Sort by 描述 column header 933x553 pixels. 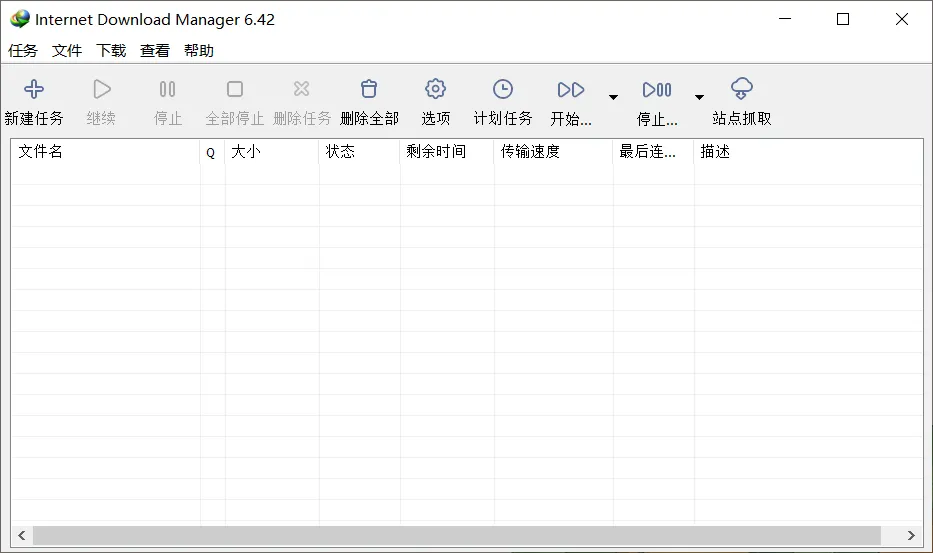tap(808, 152)
